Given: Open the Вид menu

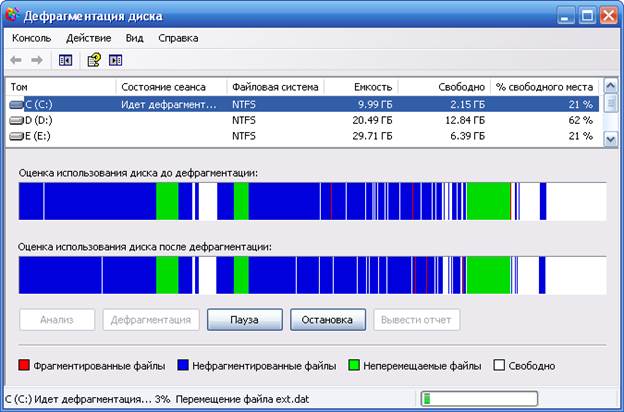Looking at the screenshot, I should click(135, 38).
